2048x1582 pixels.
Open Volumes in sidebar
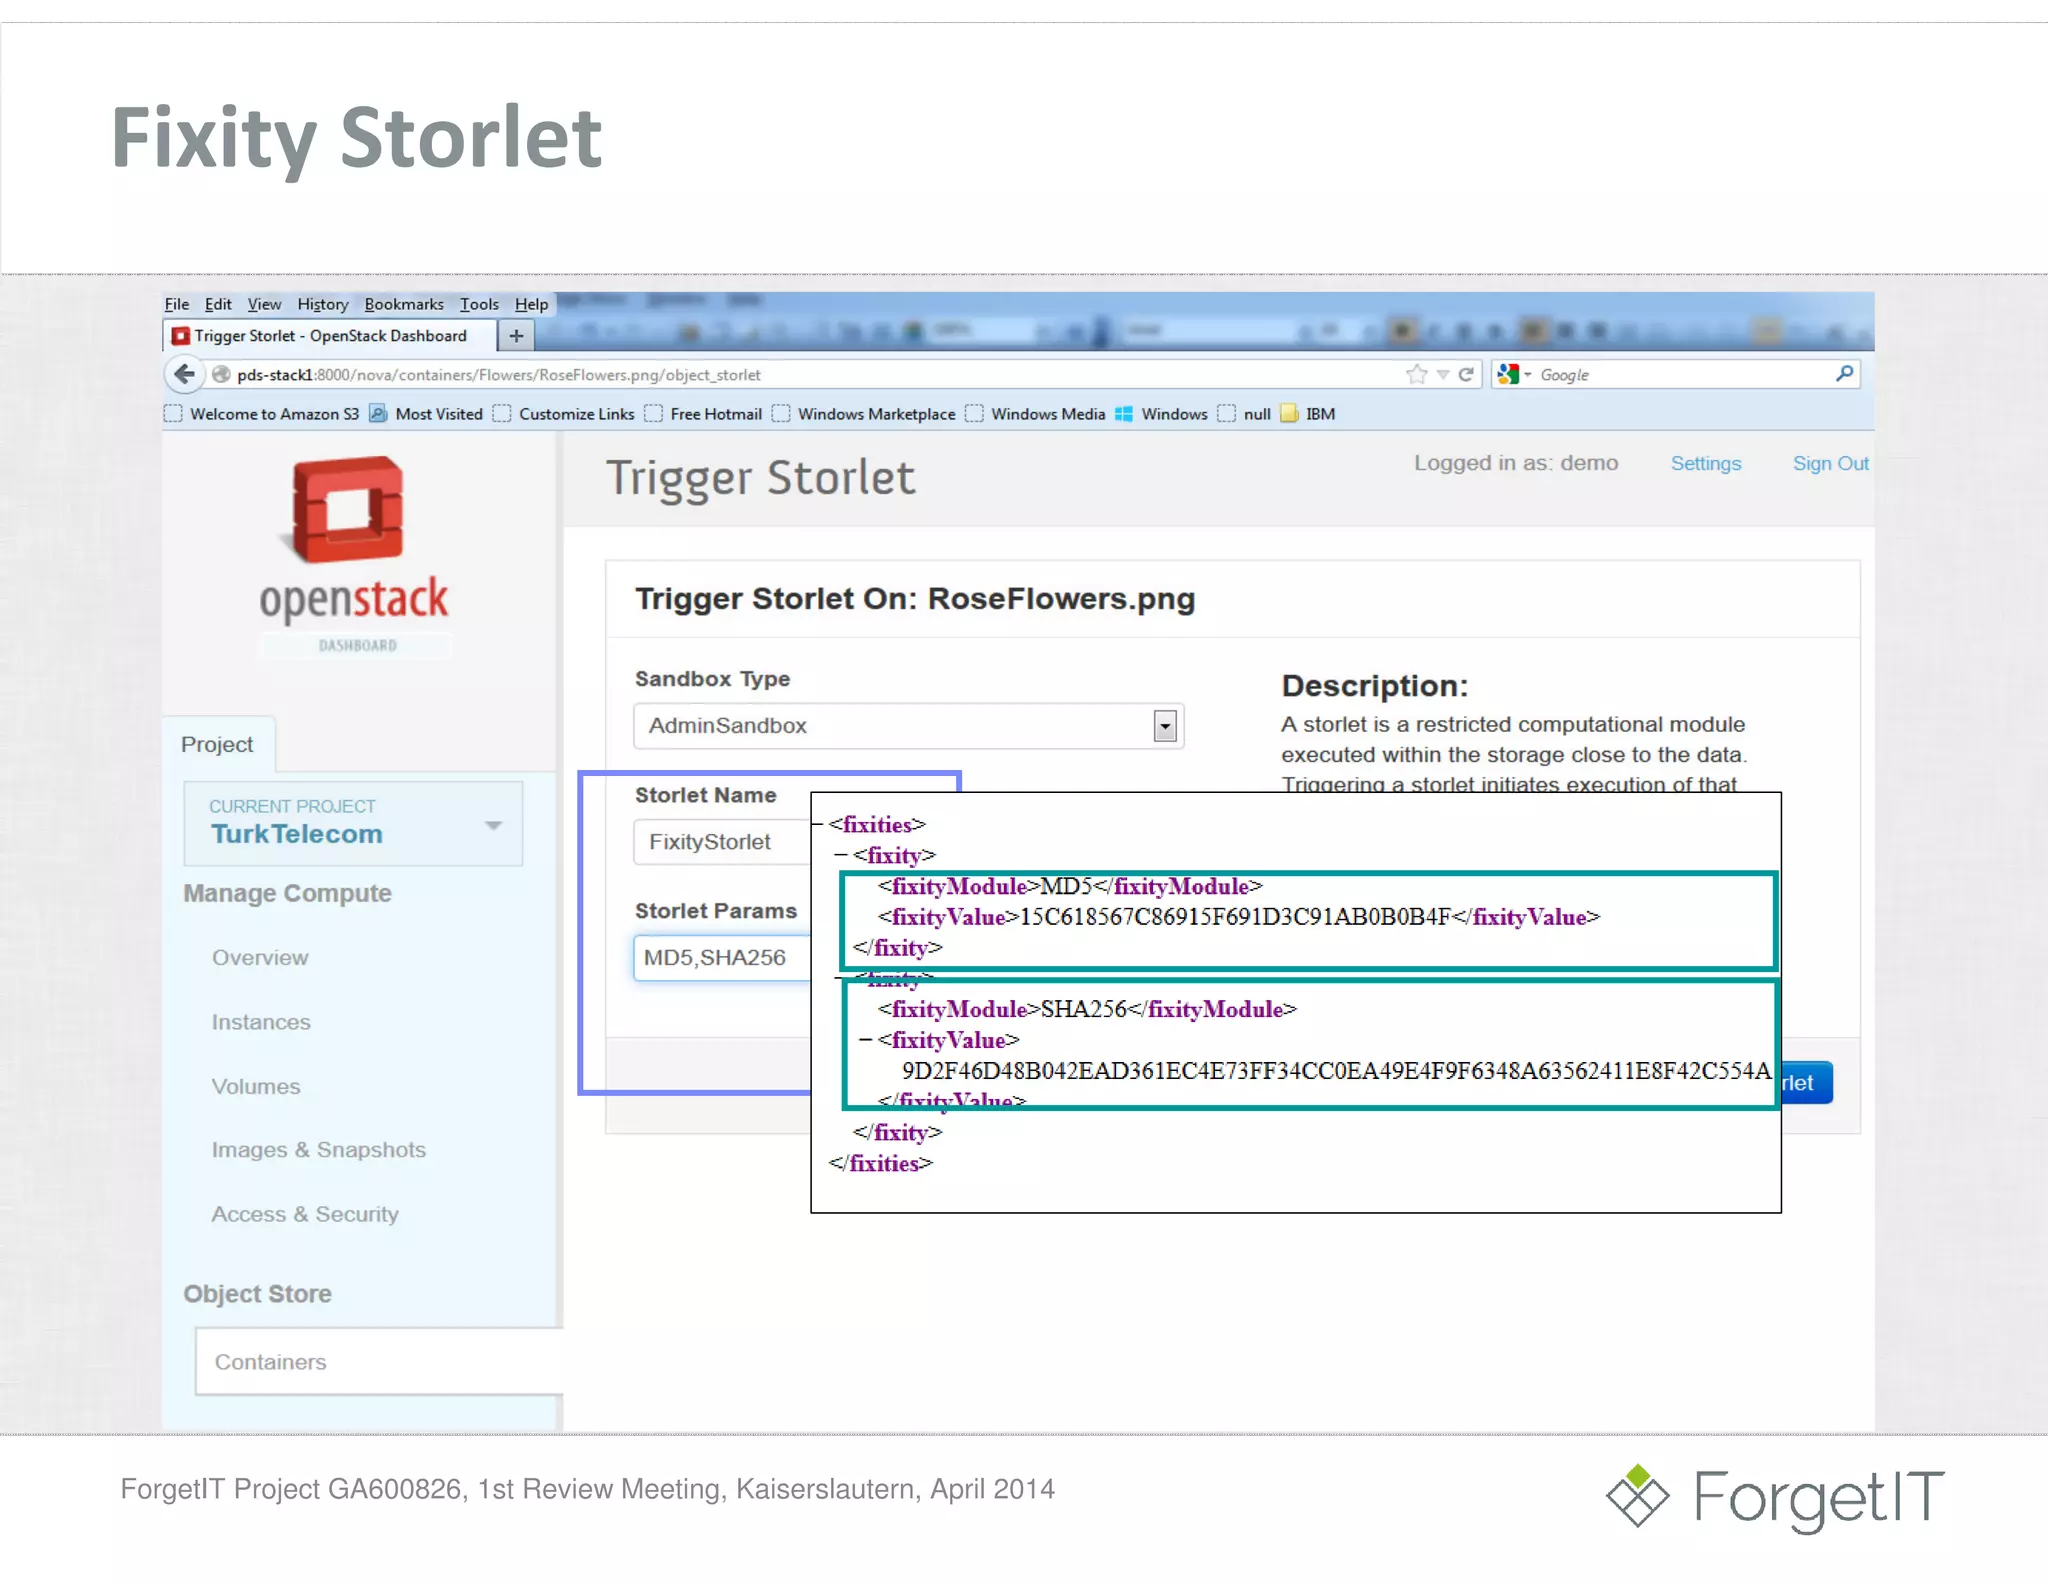click(x=256, y=1086)
